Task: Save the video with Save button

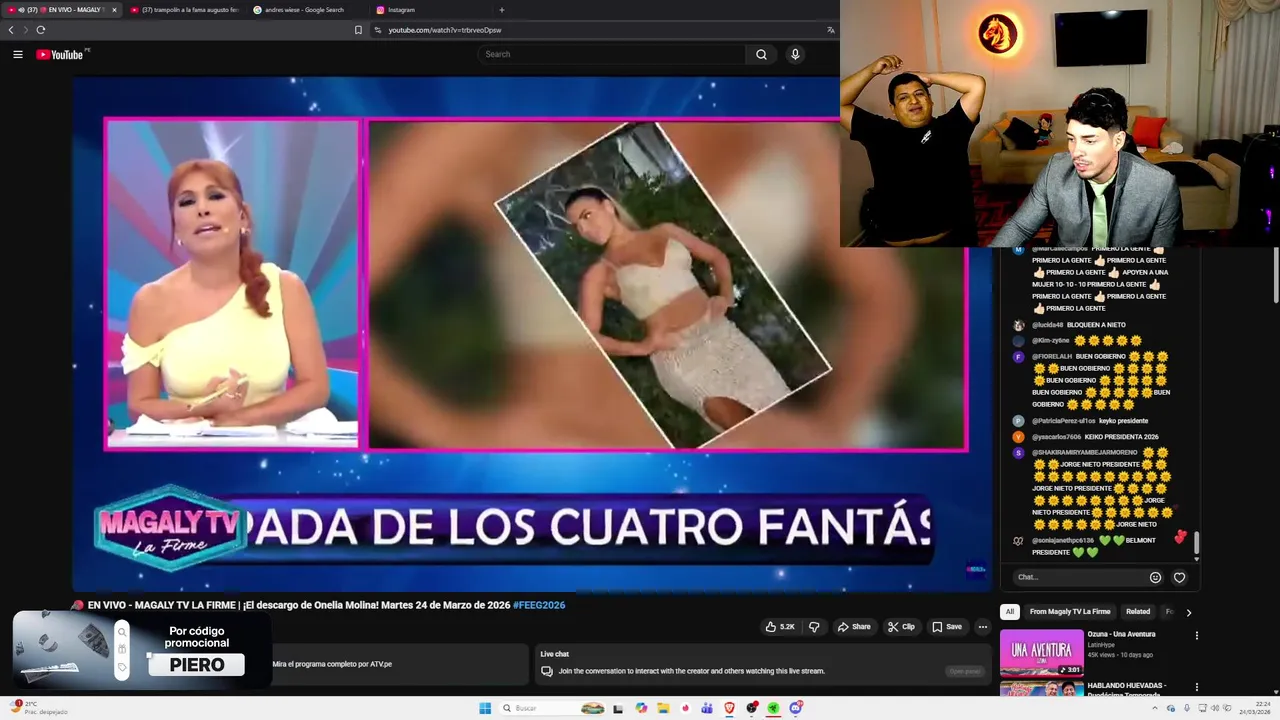Action: tap(947, 627)
